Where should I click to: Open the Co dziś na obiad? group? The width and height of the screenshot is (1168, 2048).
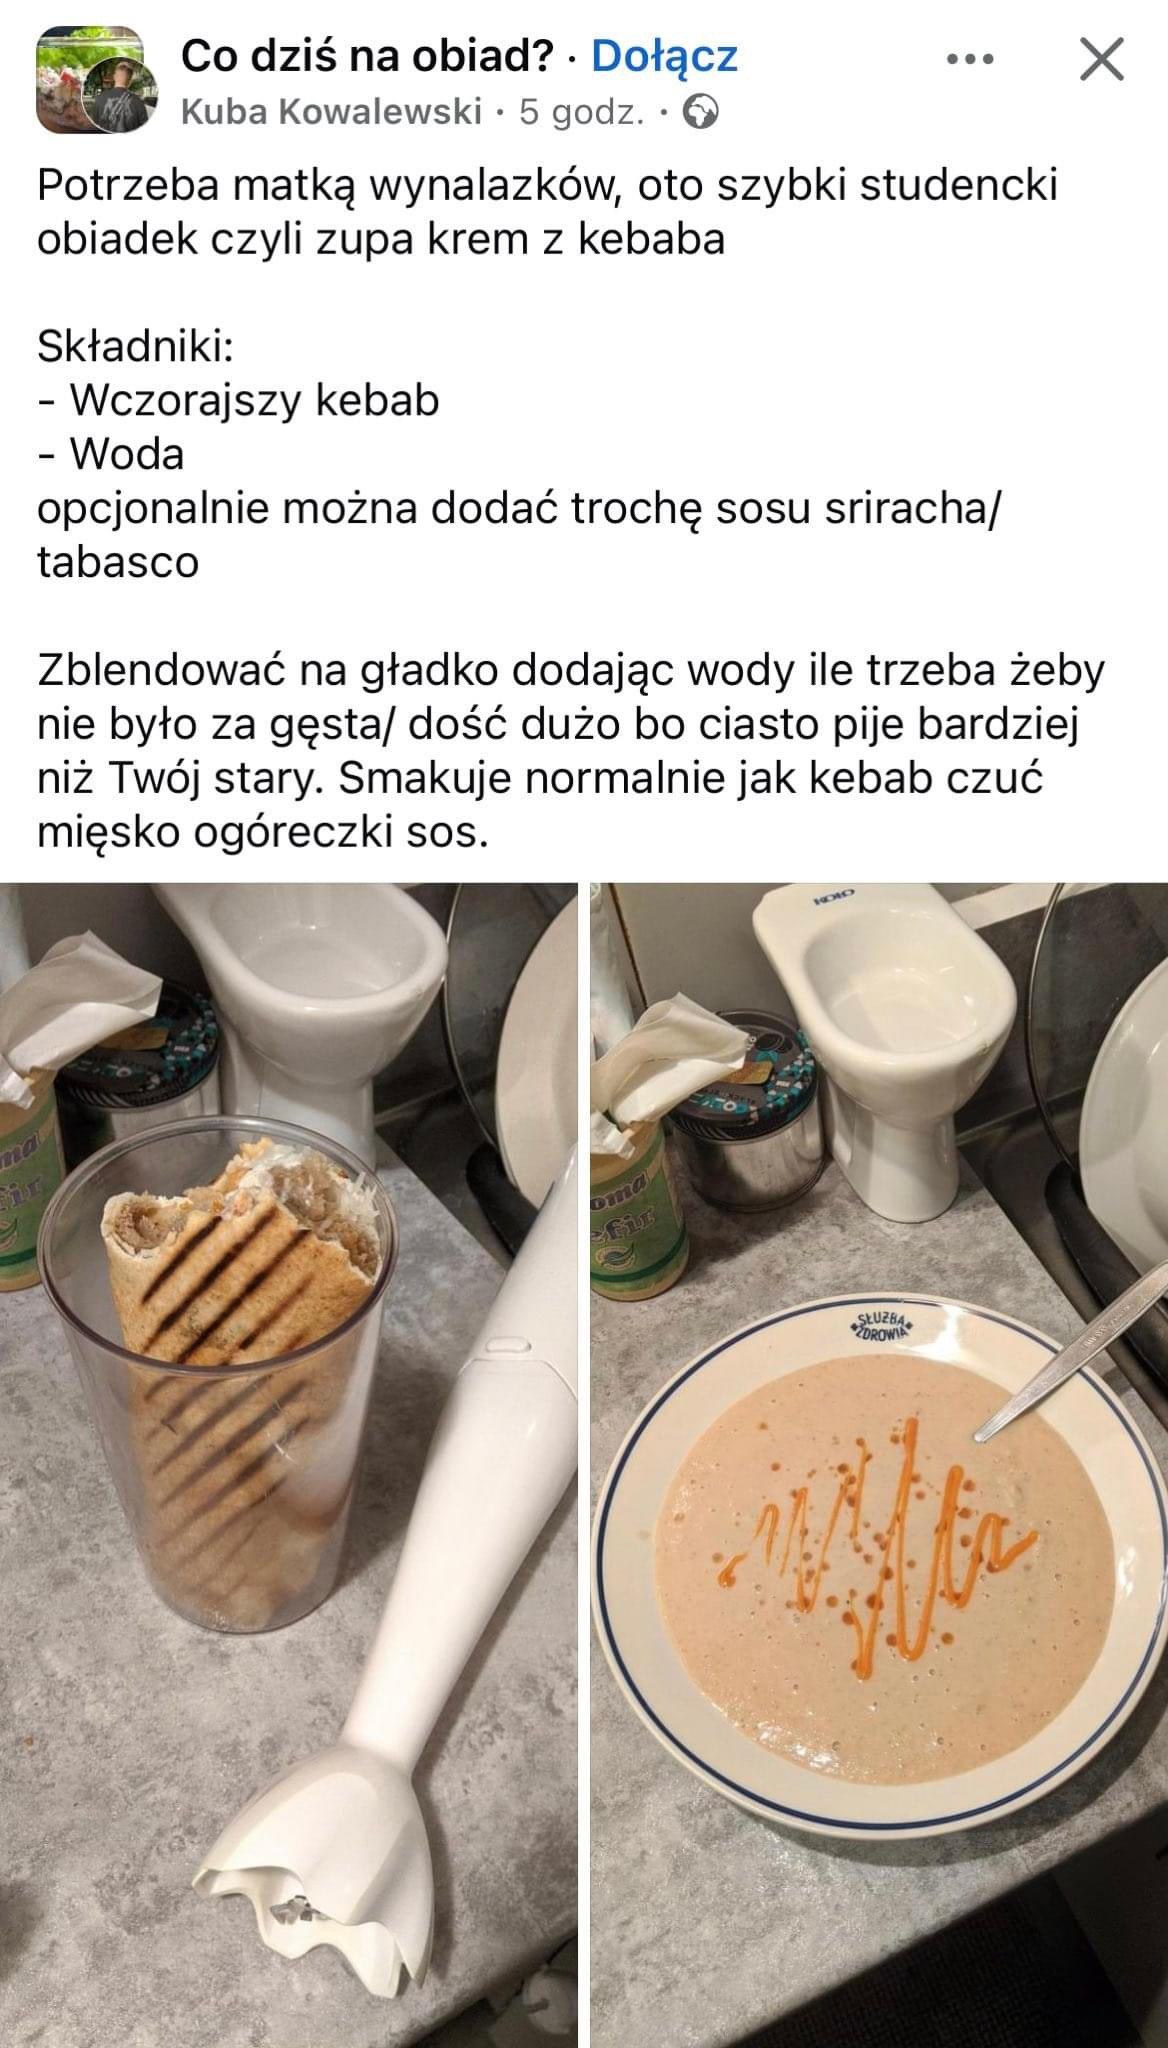coord(367,57)
